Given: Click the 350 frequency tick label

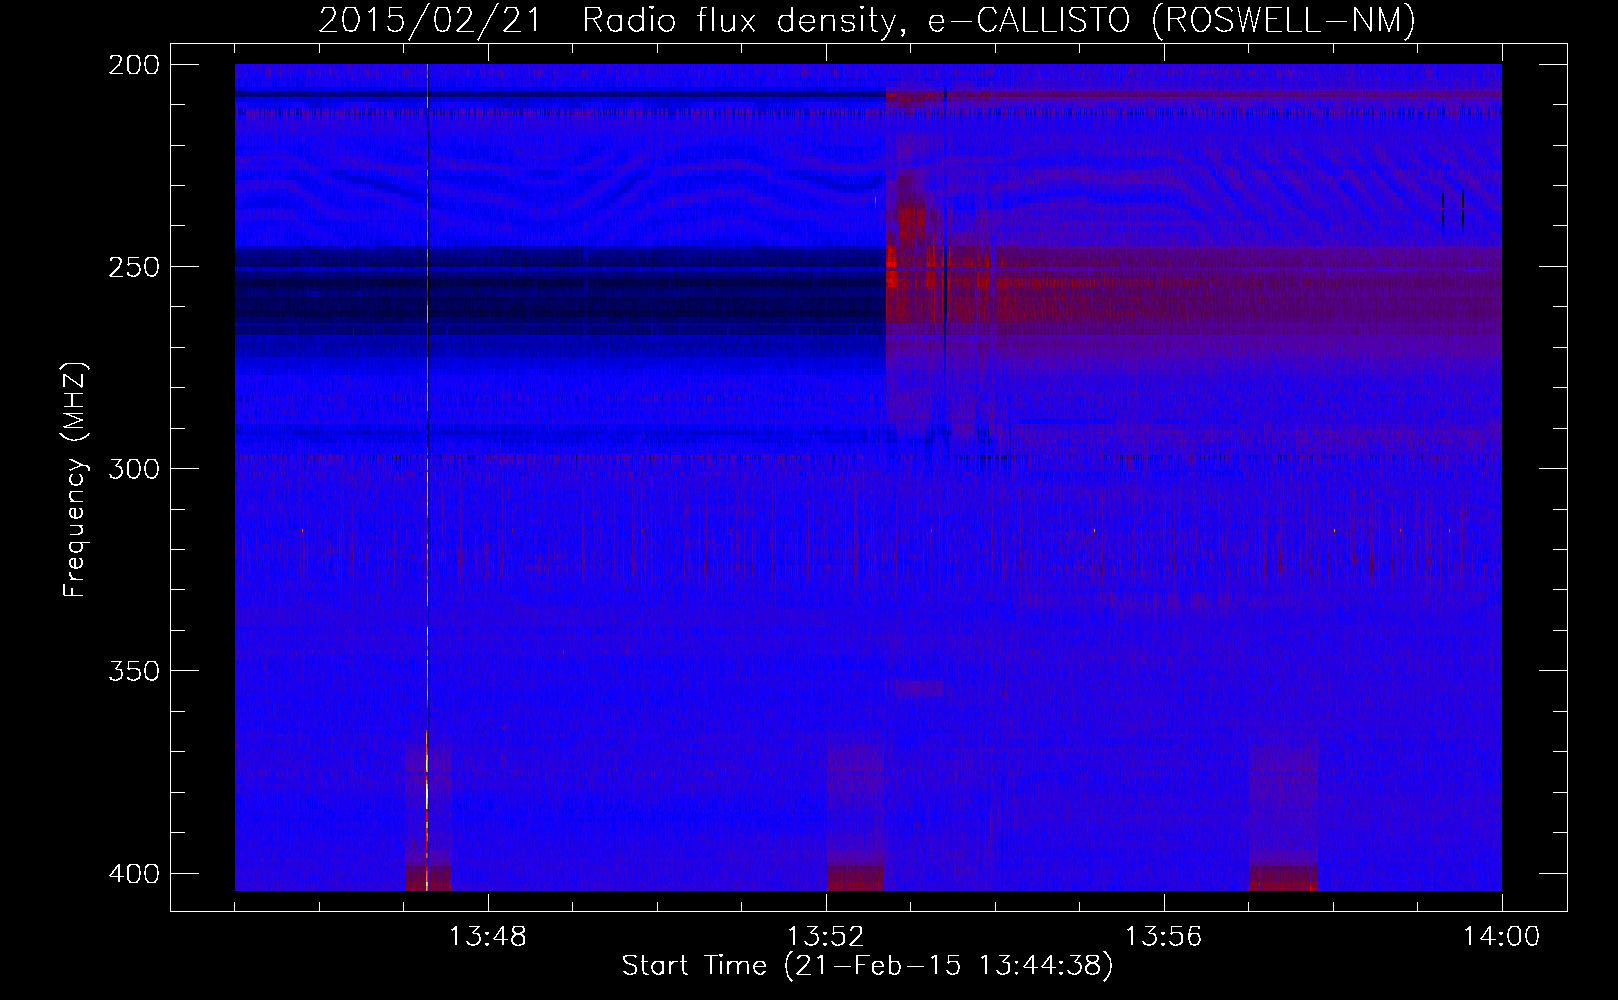Looking at the screenshot, I should click(x=134, y=671).
